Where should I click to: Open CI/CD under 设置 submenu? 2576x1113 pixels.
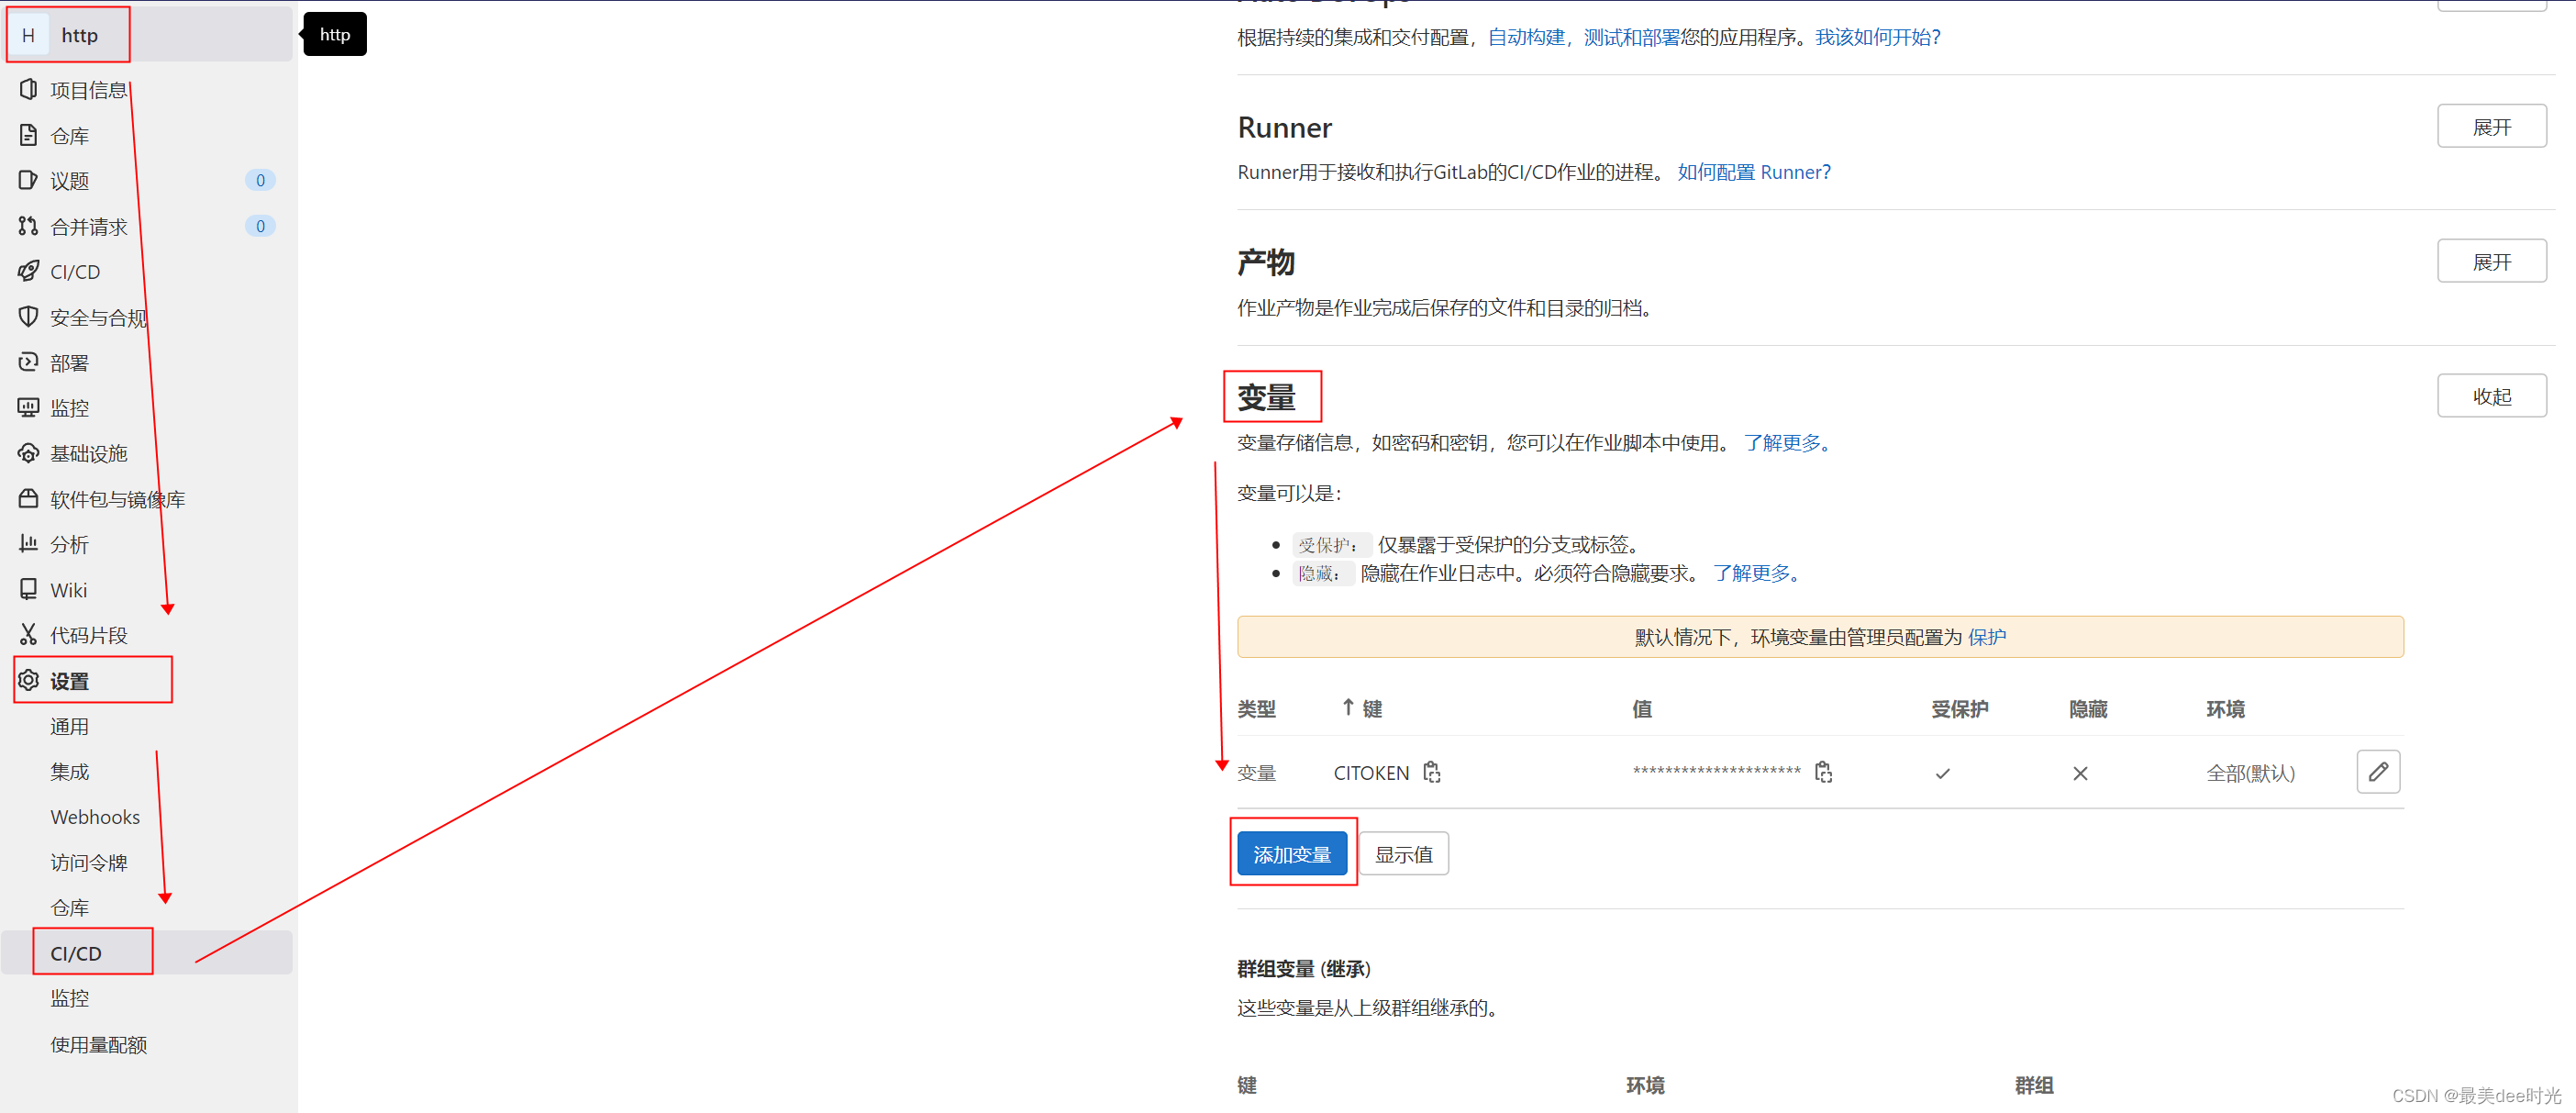click(x=76, y=953)
